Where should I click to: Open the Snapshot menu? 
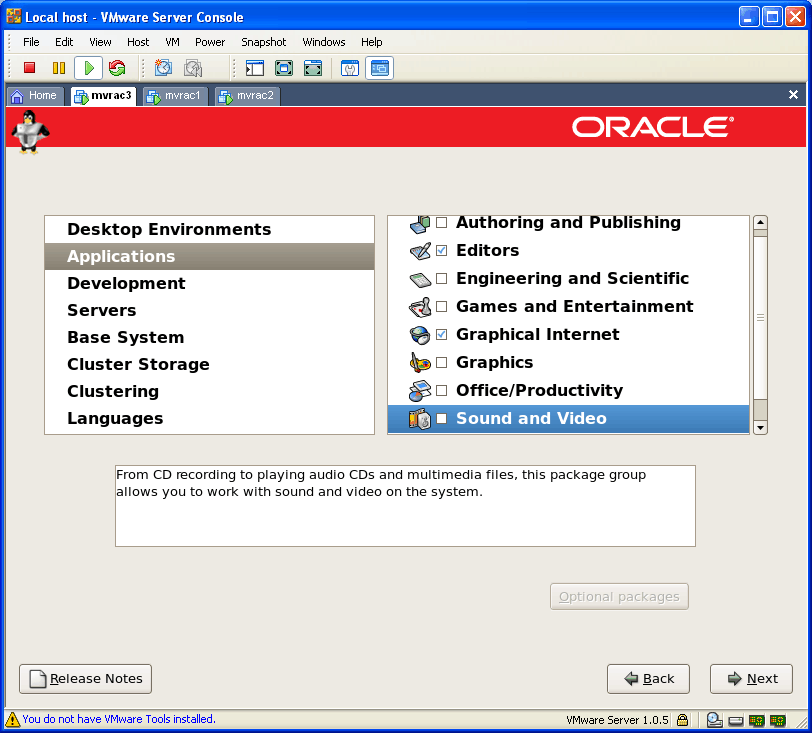click(263, 42)
